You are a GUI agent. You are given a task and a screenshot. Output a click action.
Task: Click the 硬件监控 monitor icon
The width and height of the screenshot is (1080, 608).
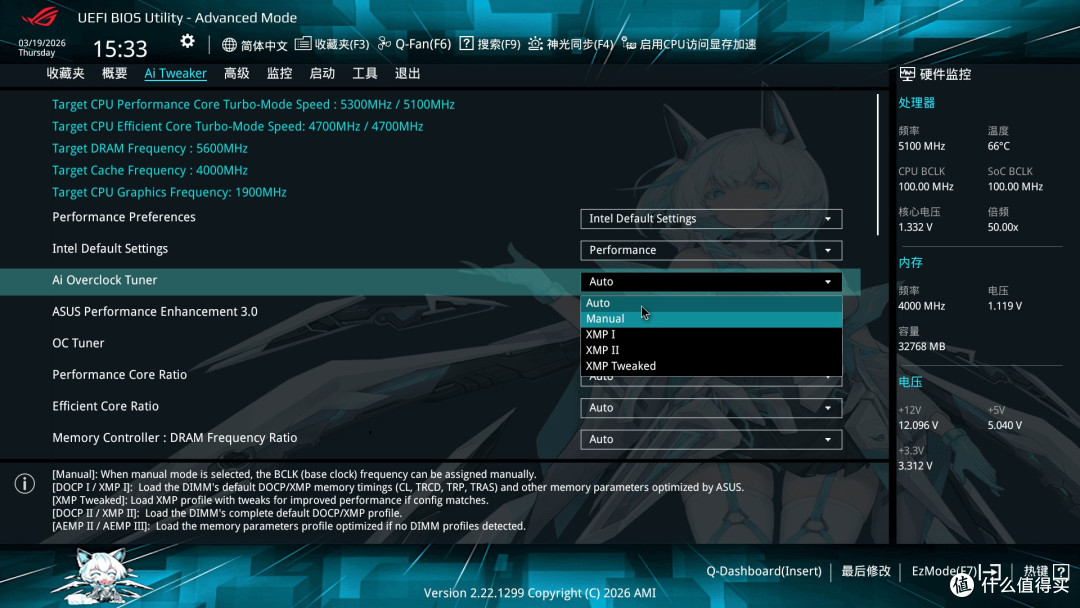(x=907, y=74)
